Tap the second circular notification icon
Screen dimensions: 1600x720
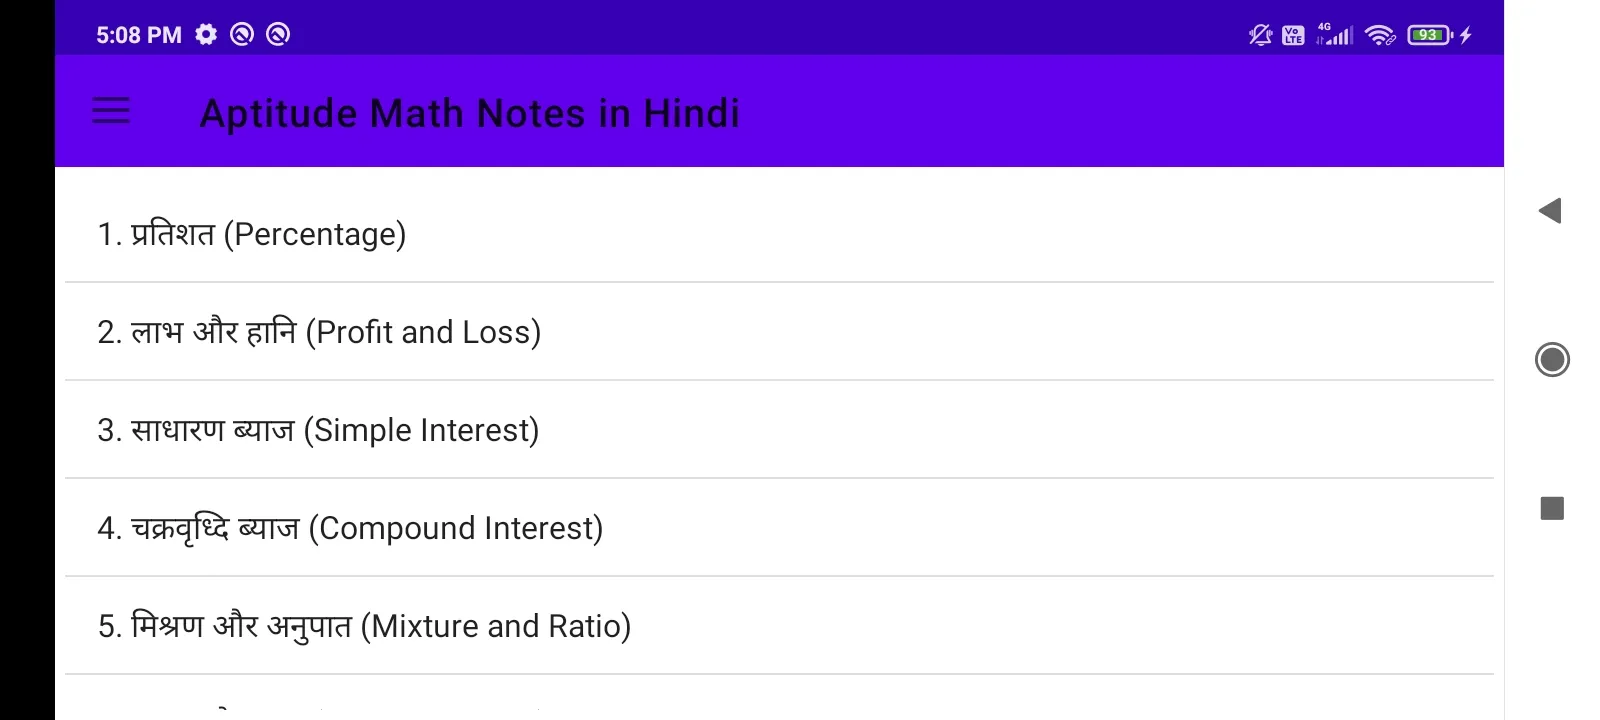(x=278, y=35)
